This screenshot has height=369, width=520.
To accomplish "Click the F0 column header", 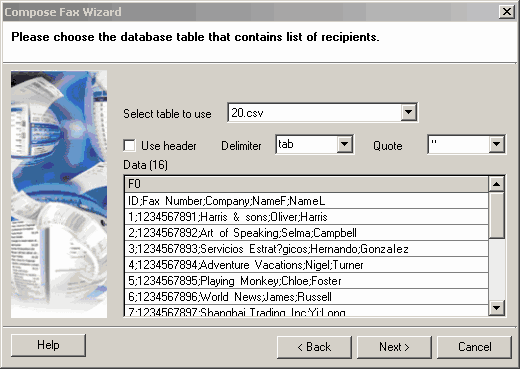I will tap(306, 184).
